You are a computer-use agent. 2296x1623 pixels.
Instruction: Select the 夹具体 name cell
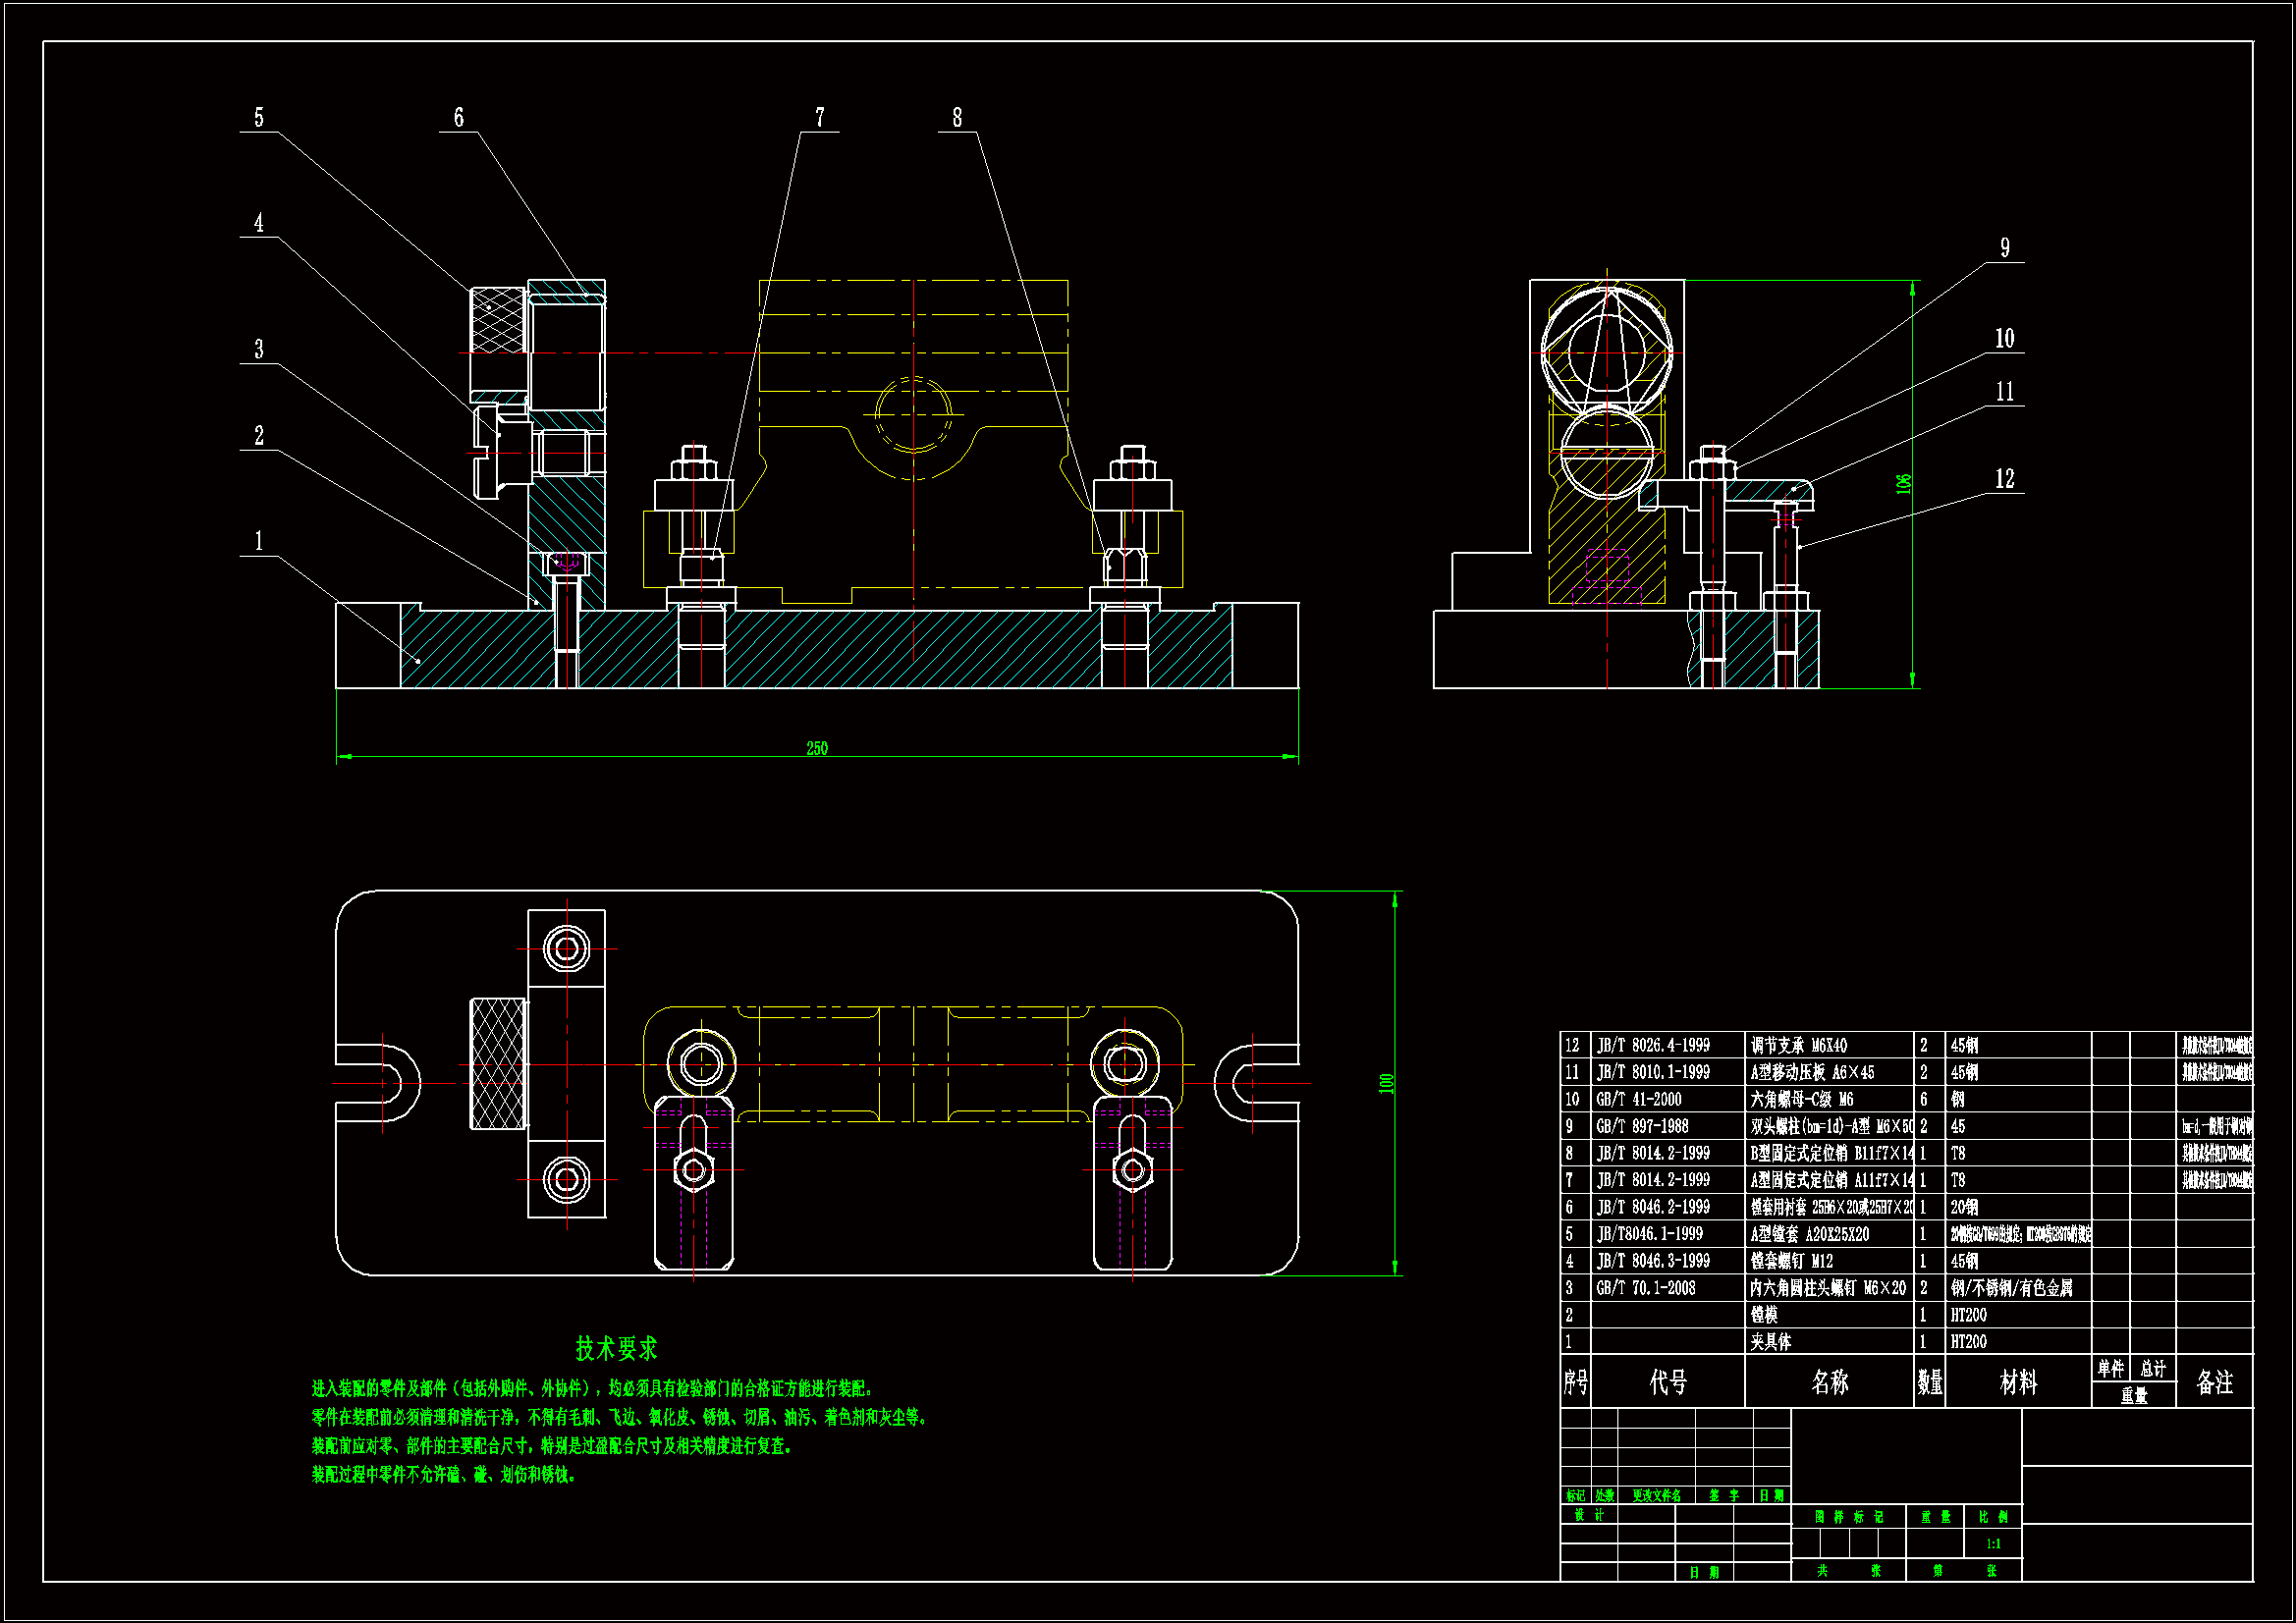[1770, 1342]
